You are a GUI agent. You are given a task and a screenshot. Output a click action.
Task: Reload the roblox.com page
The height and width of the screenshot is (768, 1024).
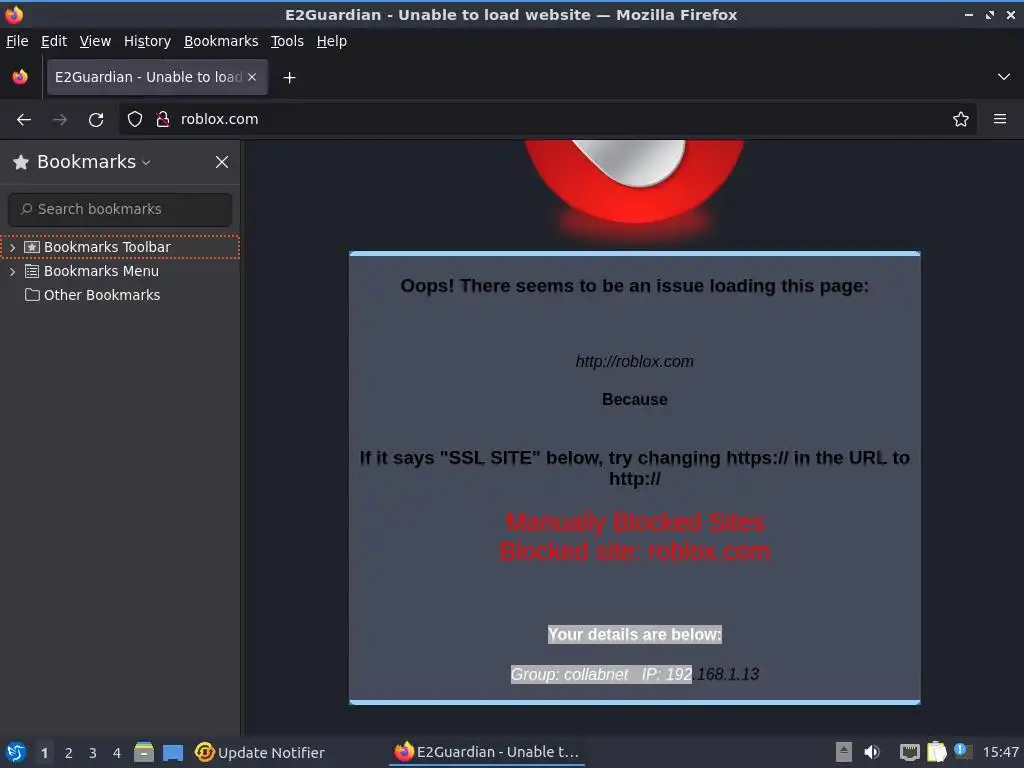coord(96,120)
